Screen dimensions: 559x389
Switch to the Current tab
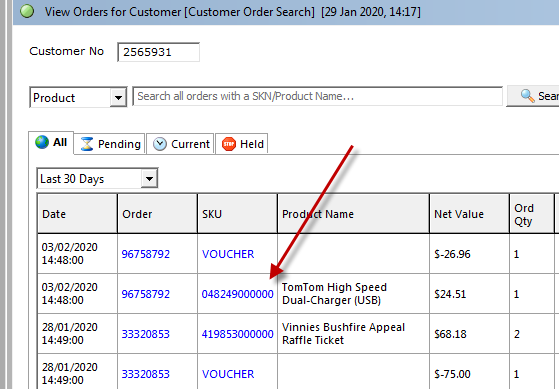[x=180, y=144]
